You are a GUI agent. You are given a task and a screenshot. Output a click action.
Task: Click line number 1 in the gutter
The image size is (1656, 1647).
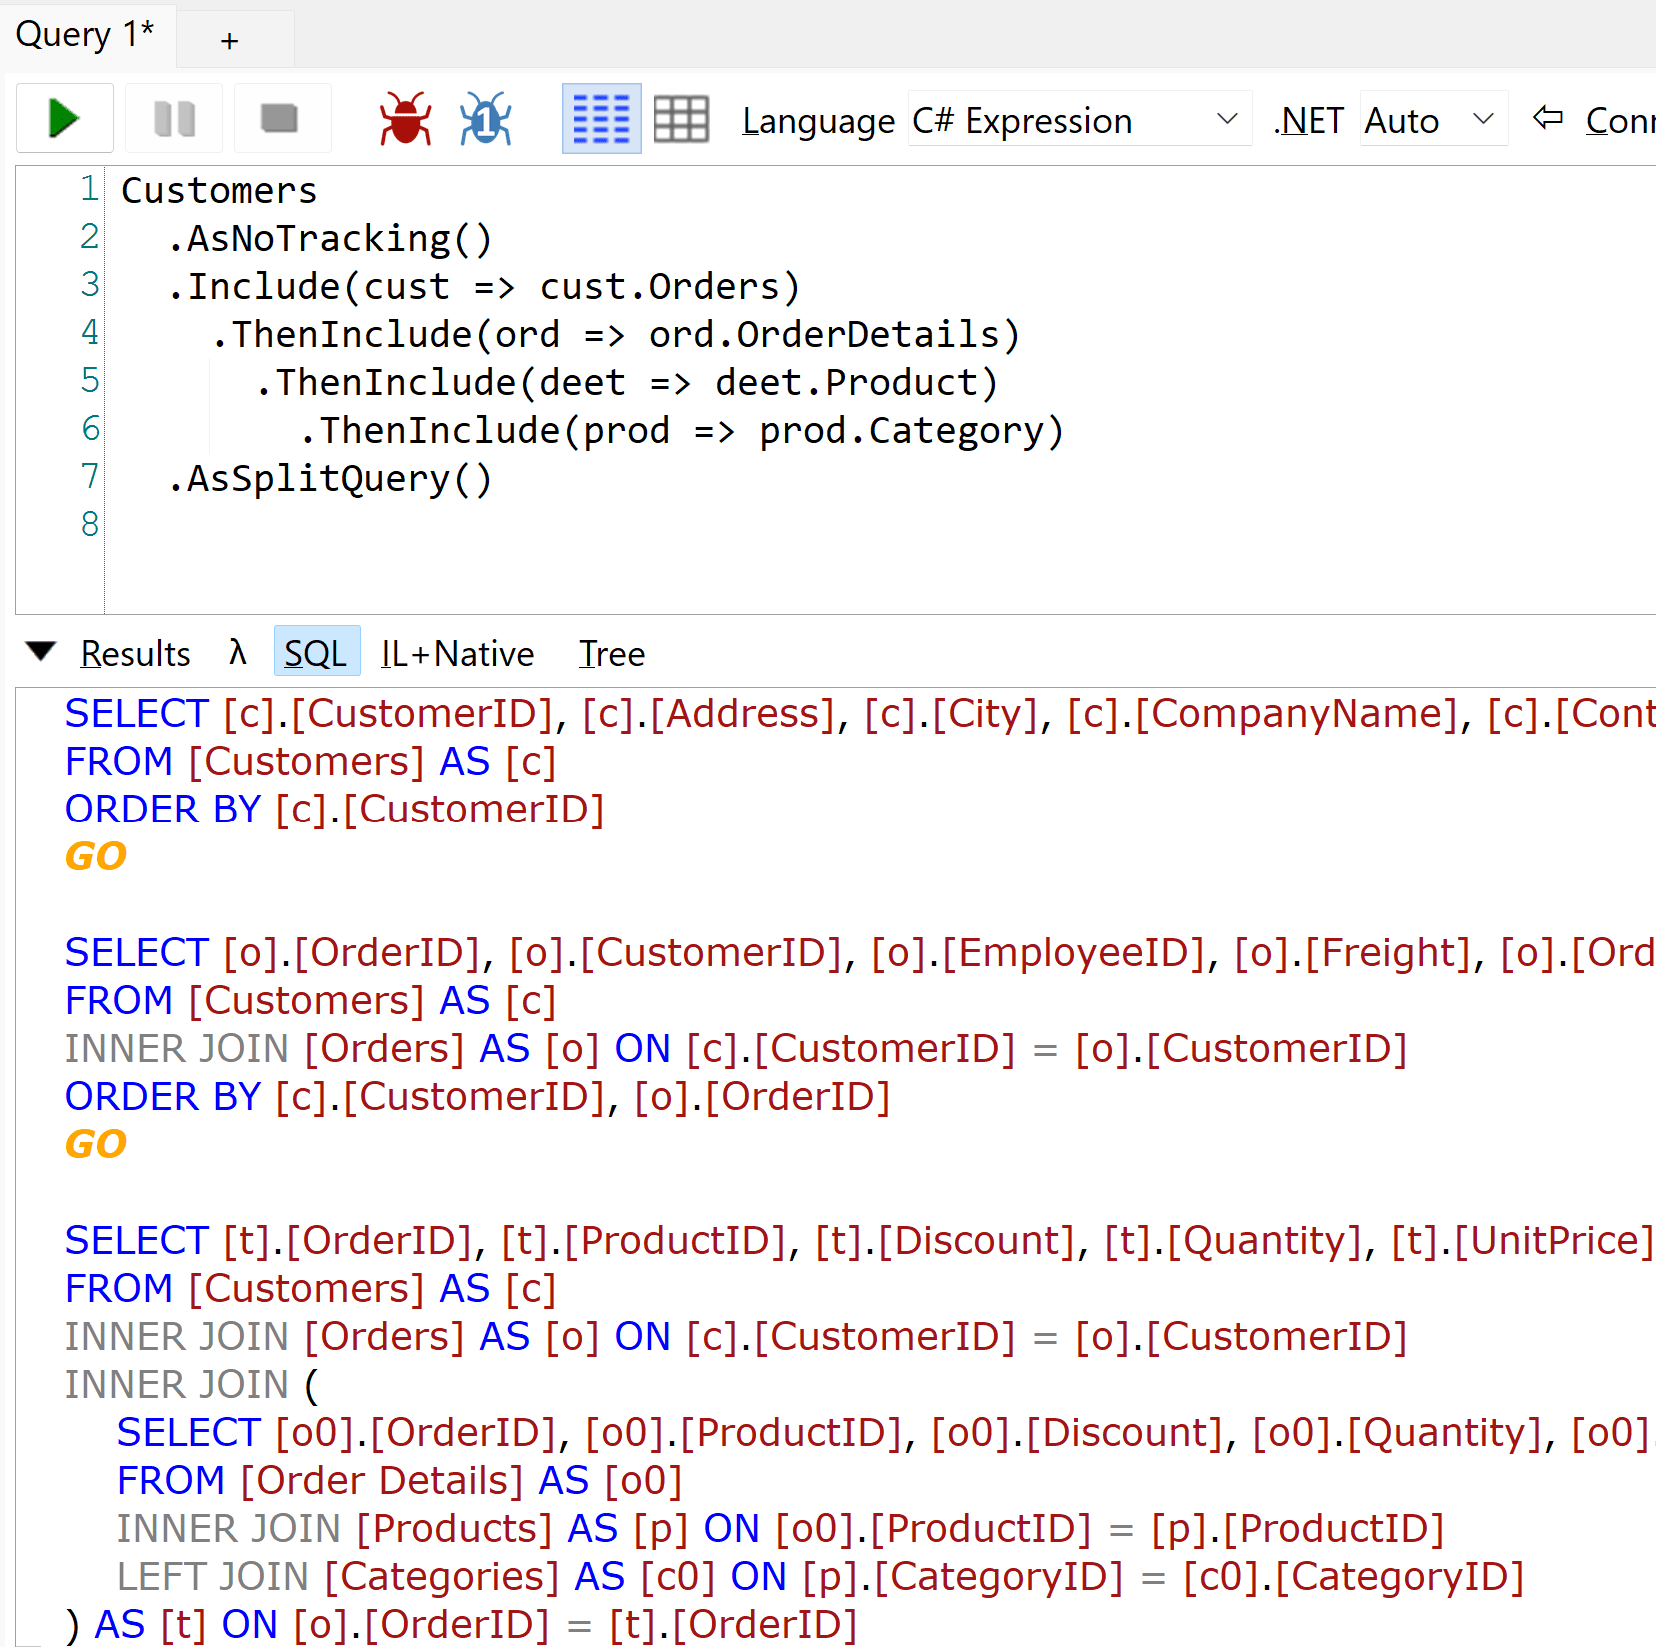pos(89,189)
